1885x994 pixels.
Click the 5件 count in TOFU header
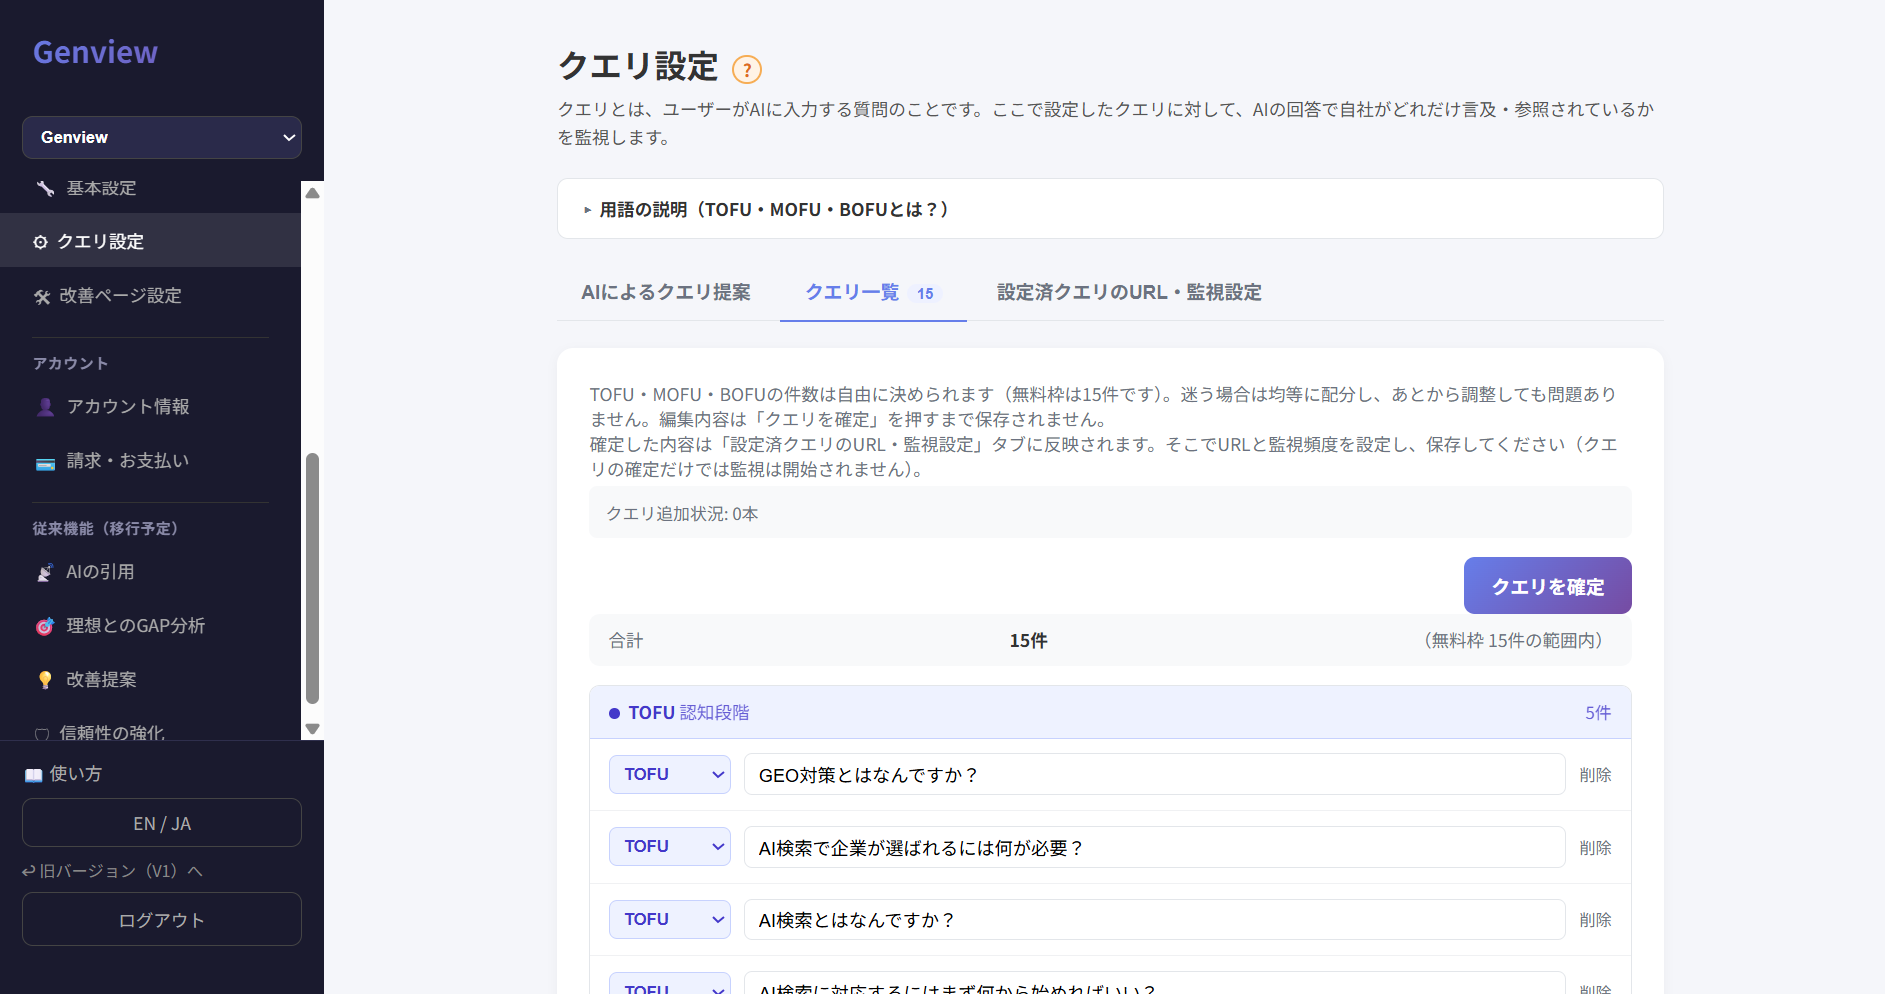click(1598, 713)
